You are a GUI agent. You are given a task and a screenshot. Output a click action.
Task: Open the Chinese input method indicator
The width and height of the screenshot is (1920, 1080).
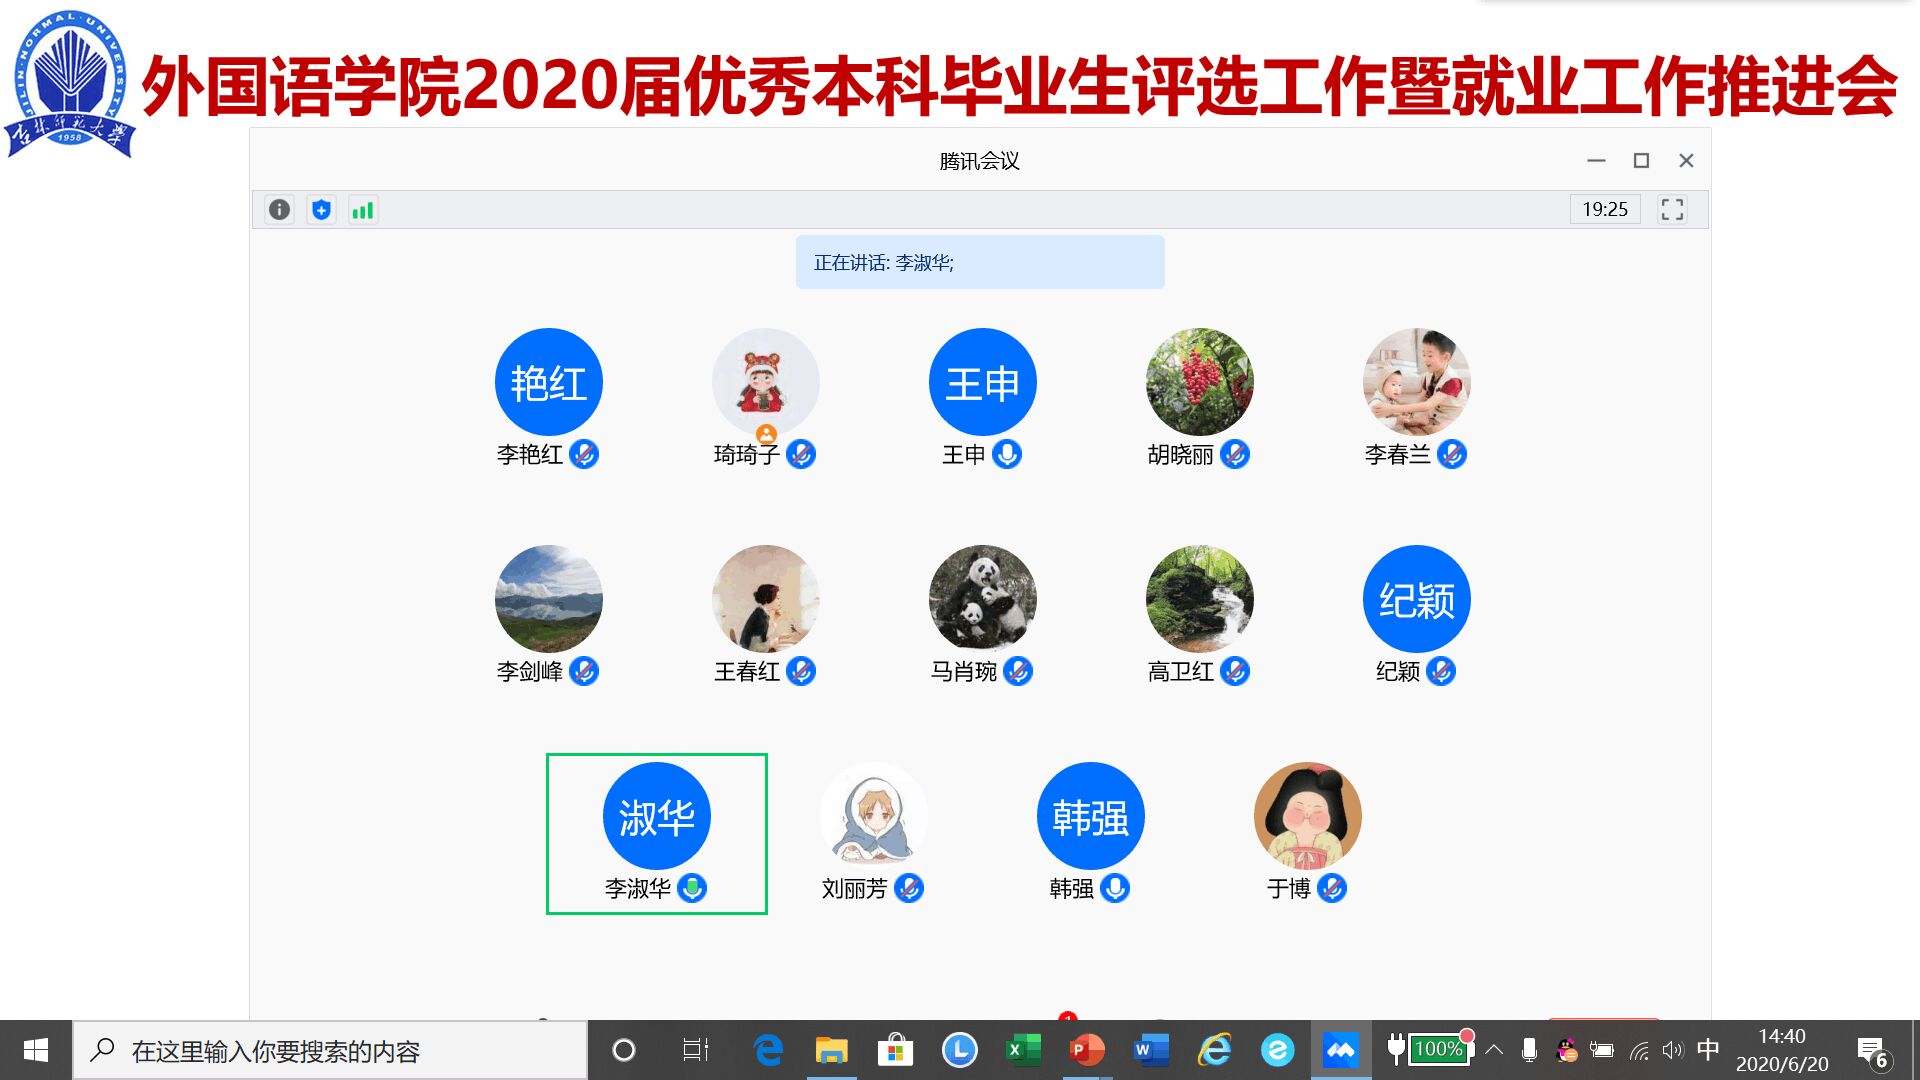pos(1708,1050)
